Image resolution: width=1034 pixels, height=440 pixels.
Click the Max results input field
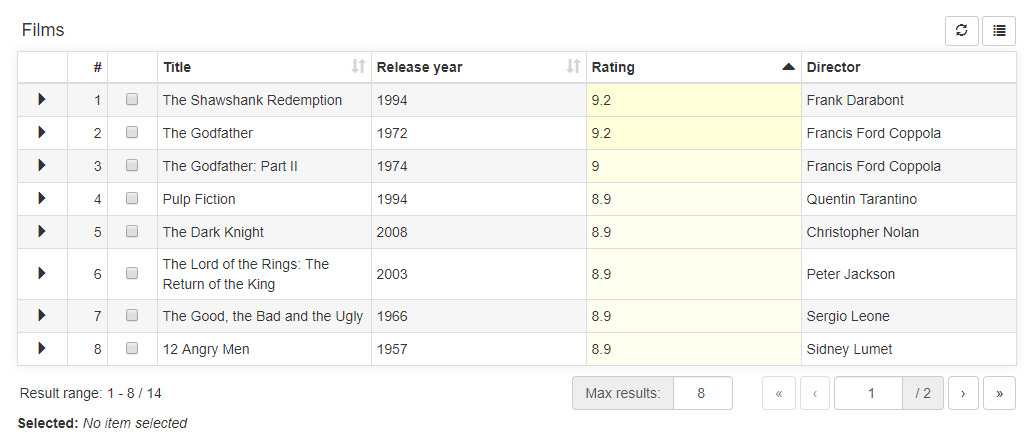coord(702,393)
